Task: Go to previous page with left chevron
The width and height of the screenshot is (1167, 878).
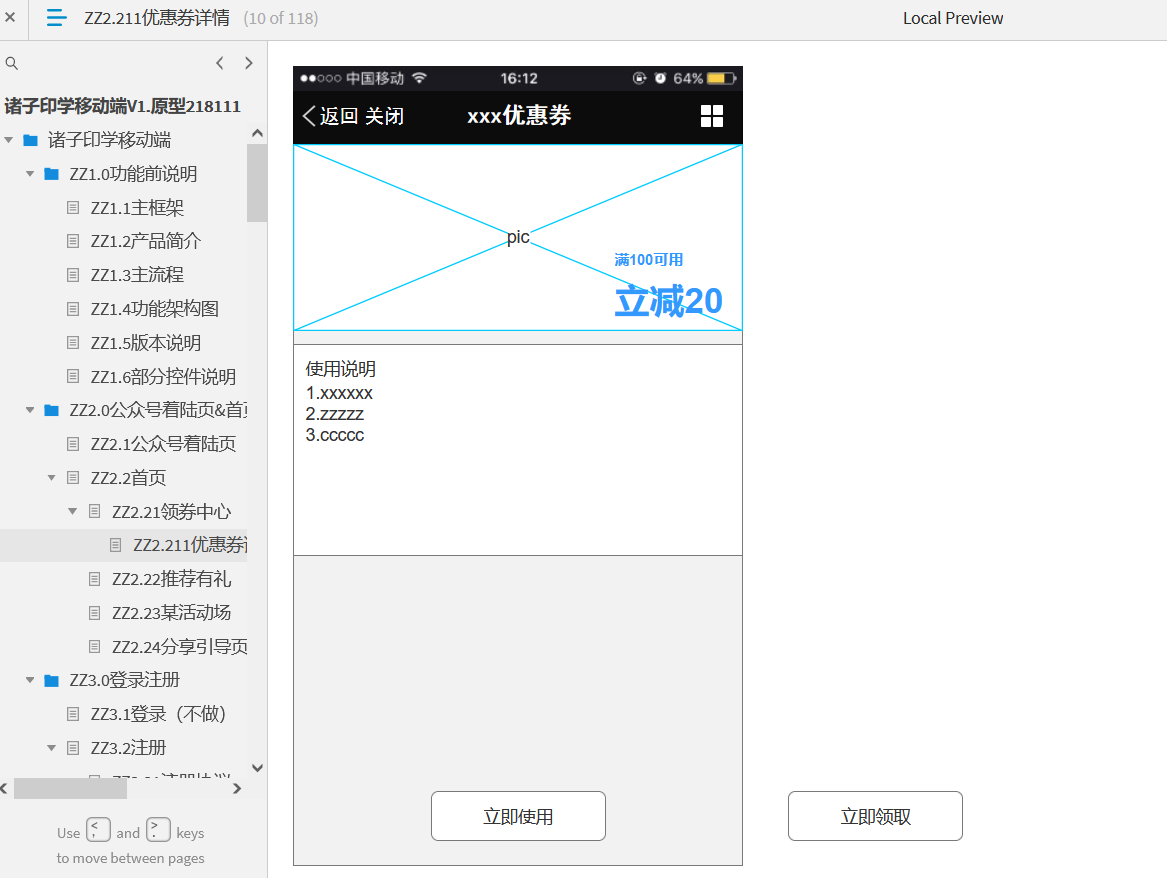Action: click(220, 63)
